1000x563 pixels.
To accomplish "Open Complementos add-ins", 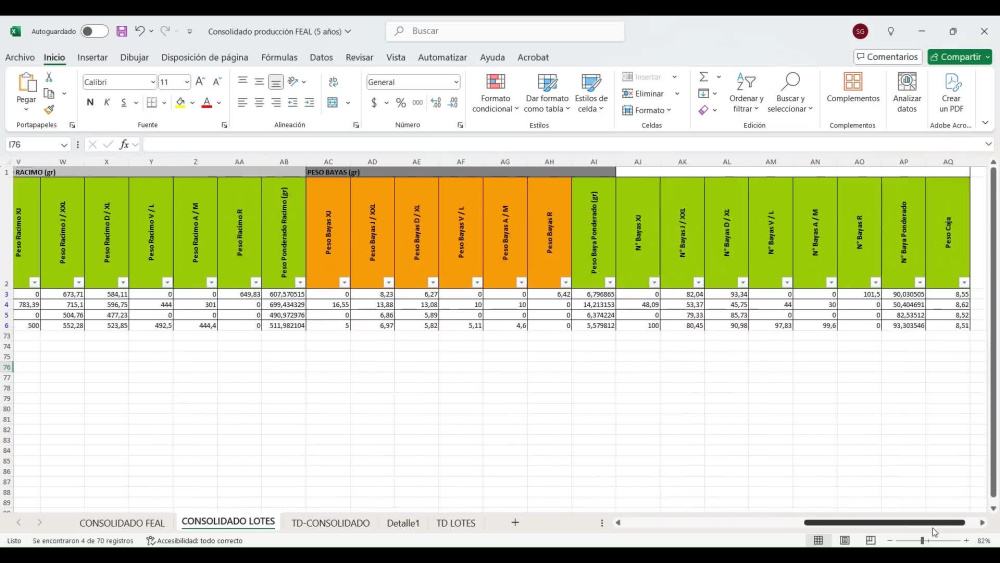I will pyautogui.click(x=853, y=87).
